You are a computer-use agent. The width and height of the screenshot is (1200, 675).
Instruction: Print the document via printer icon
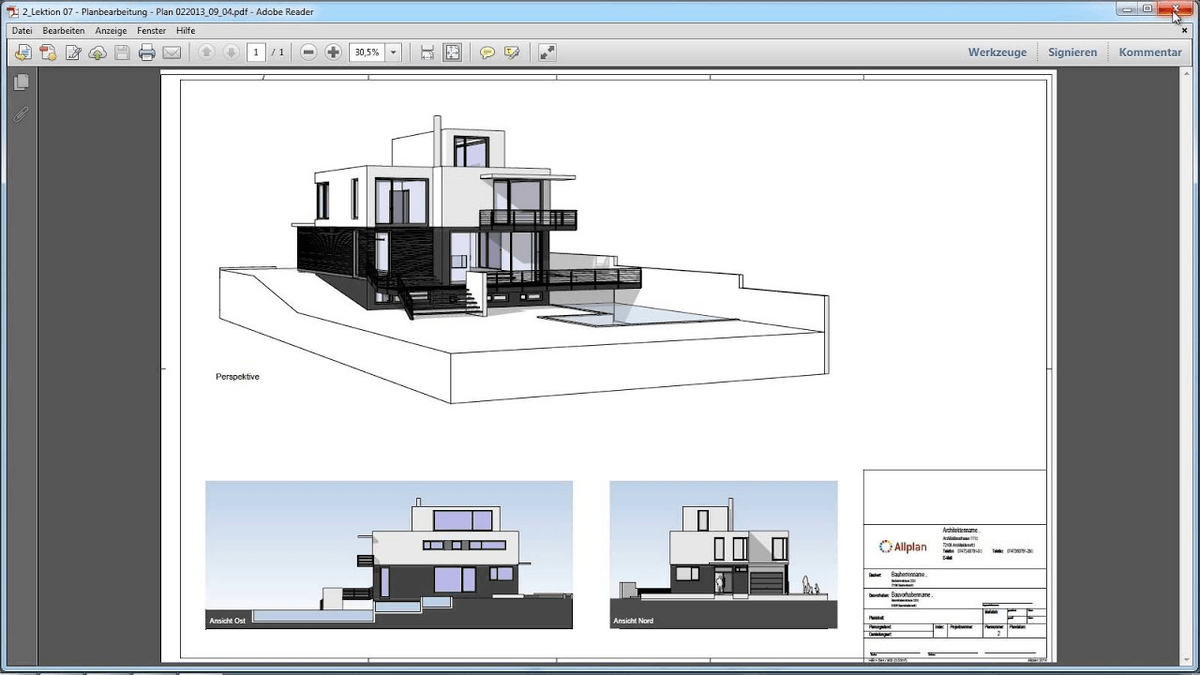147,52
